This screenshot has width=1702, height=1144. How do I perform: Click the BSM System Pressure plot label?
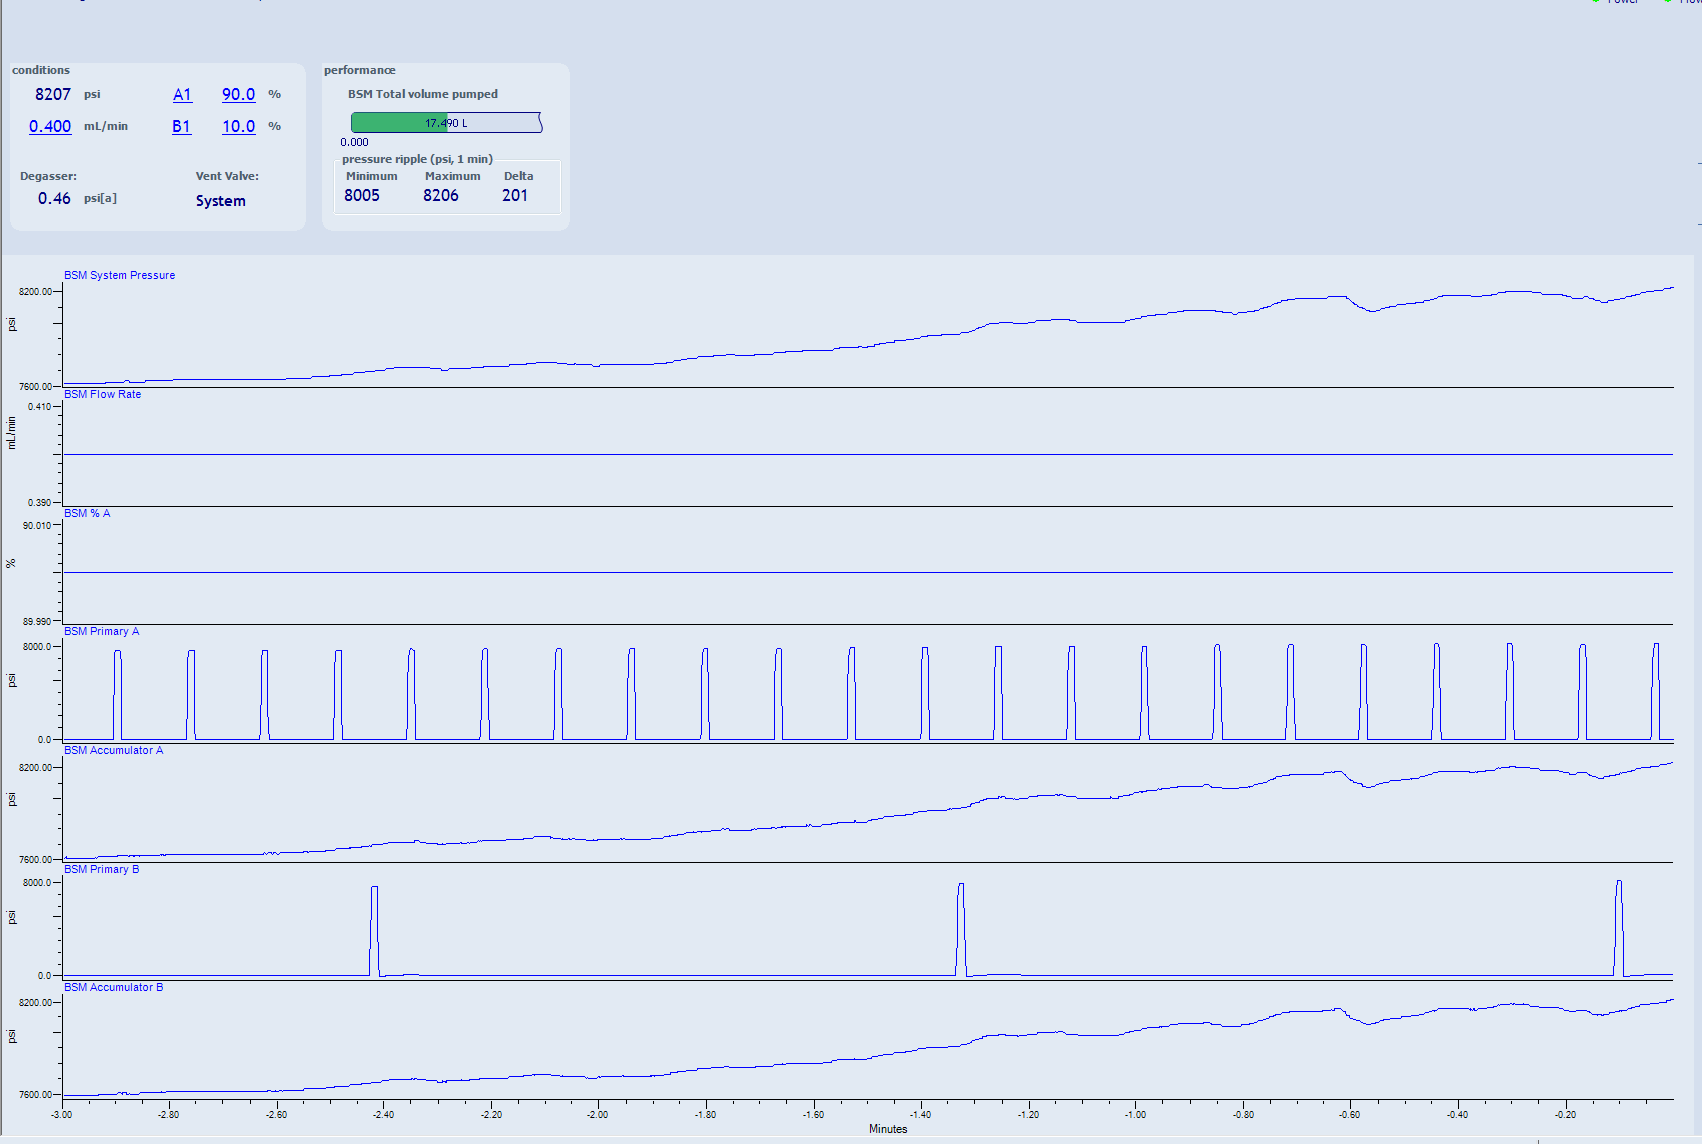click(119, 275)
